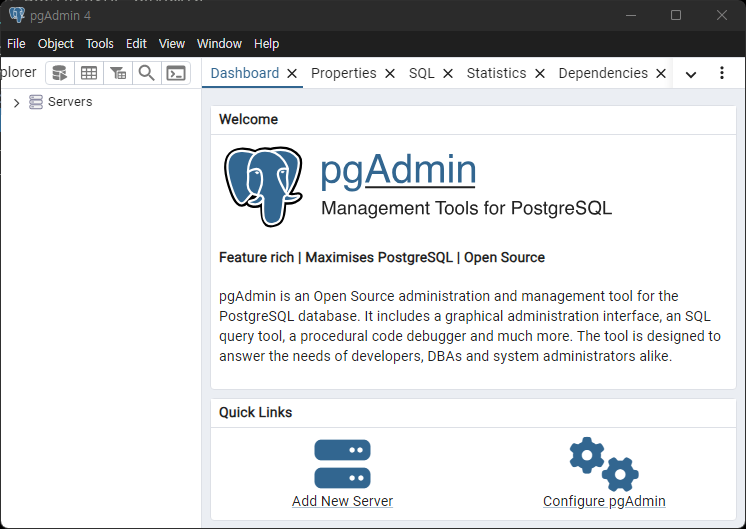Open the three-dot panel options menu
Screen dimensions: 746x529
(722, 73)
